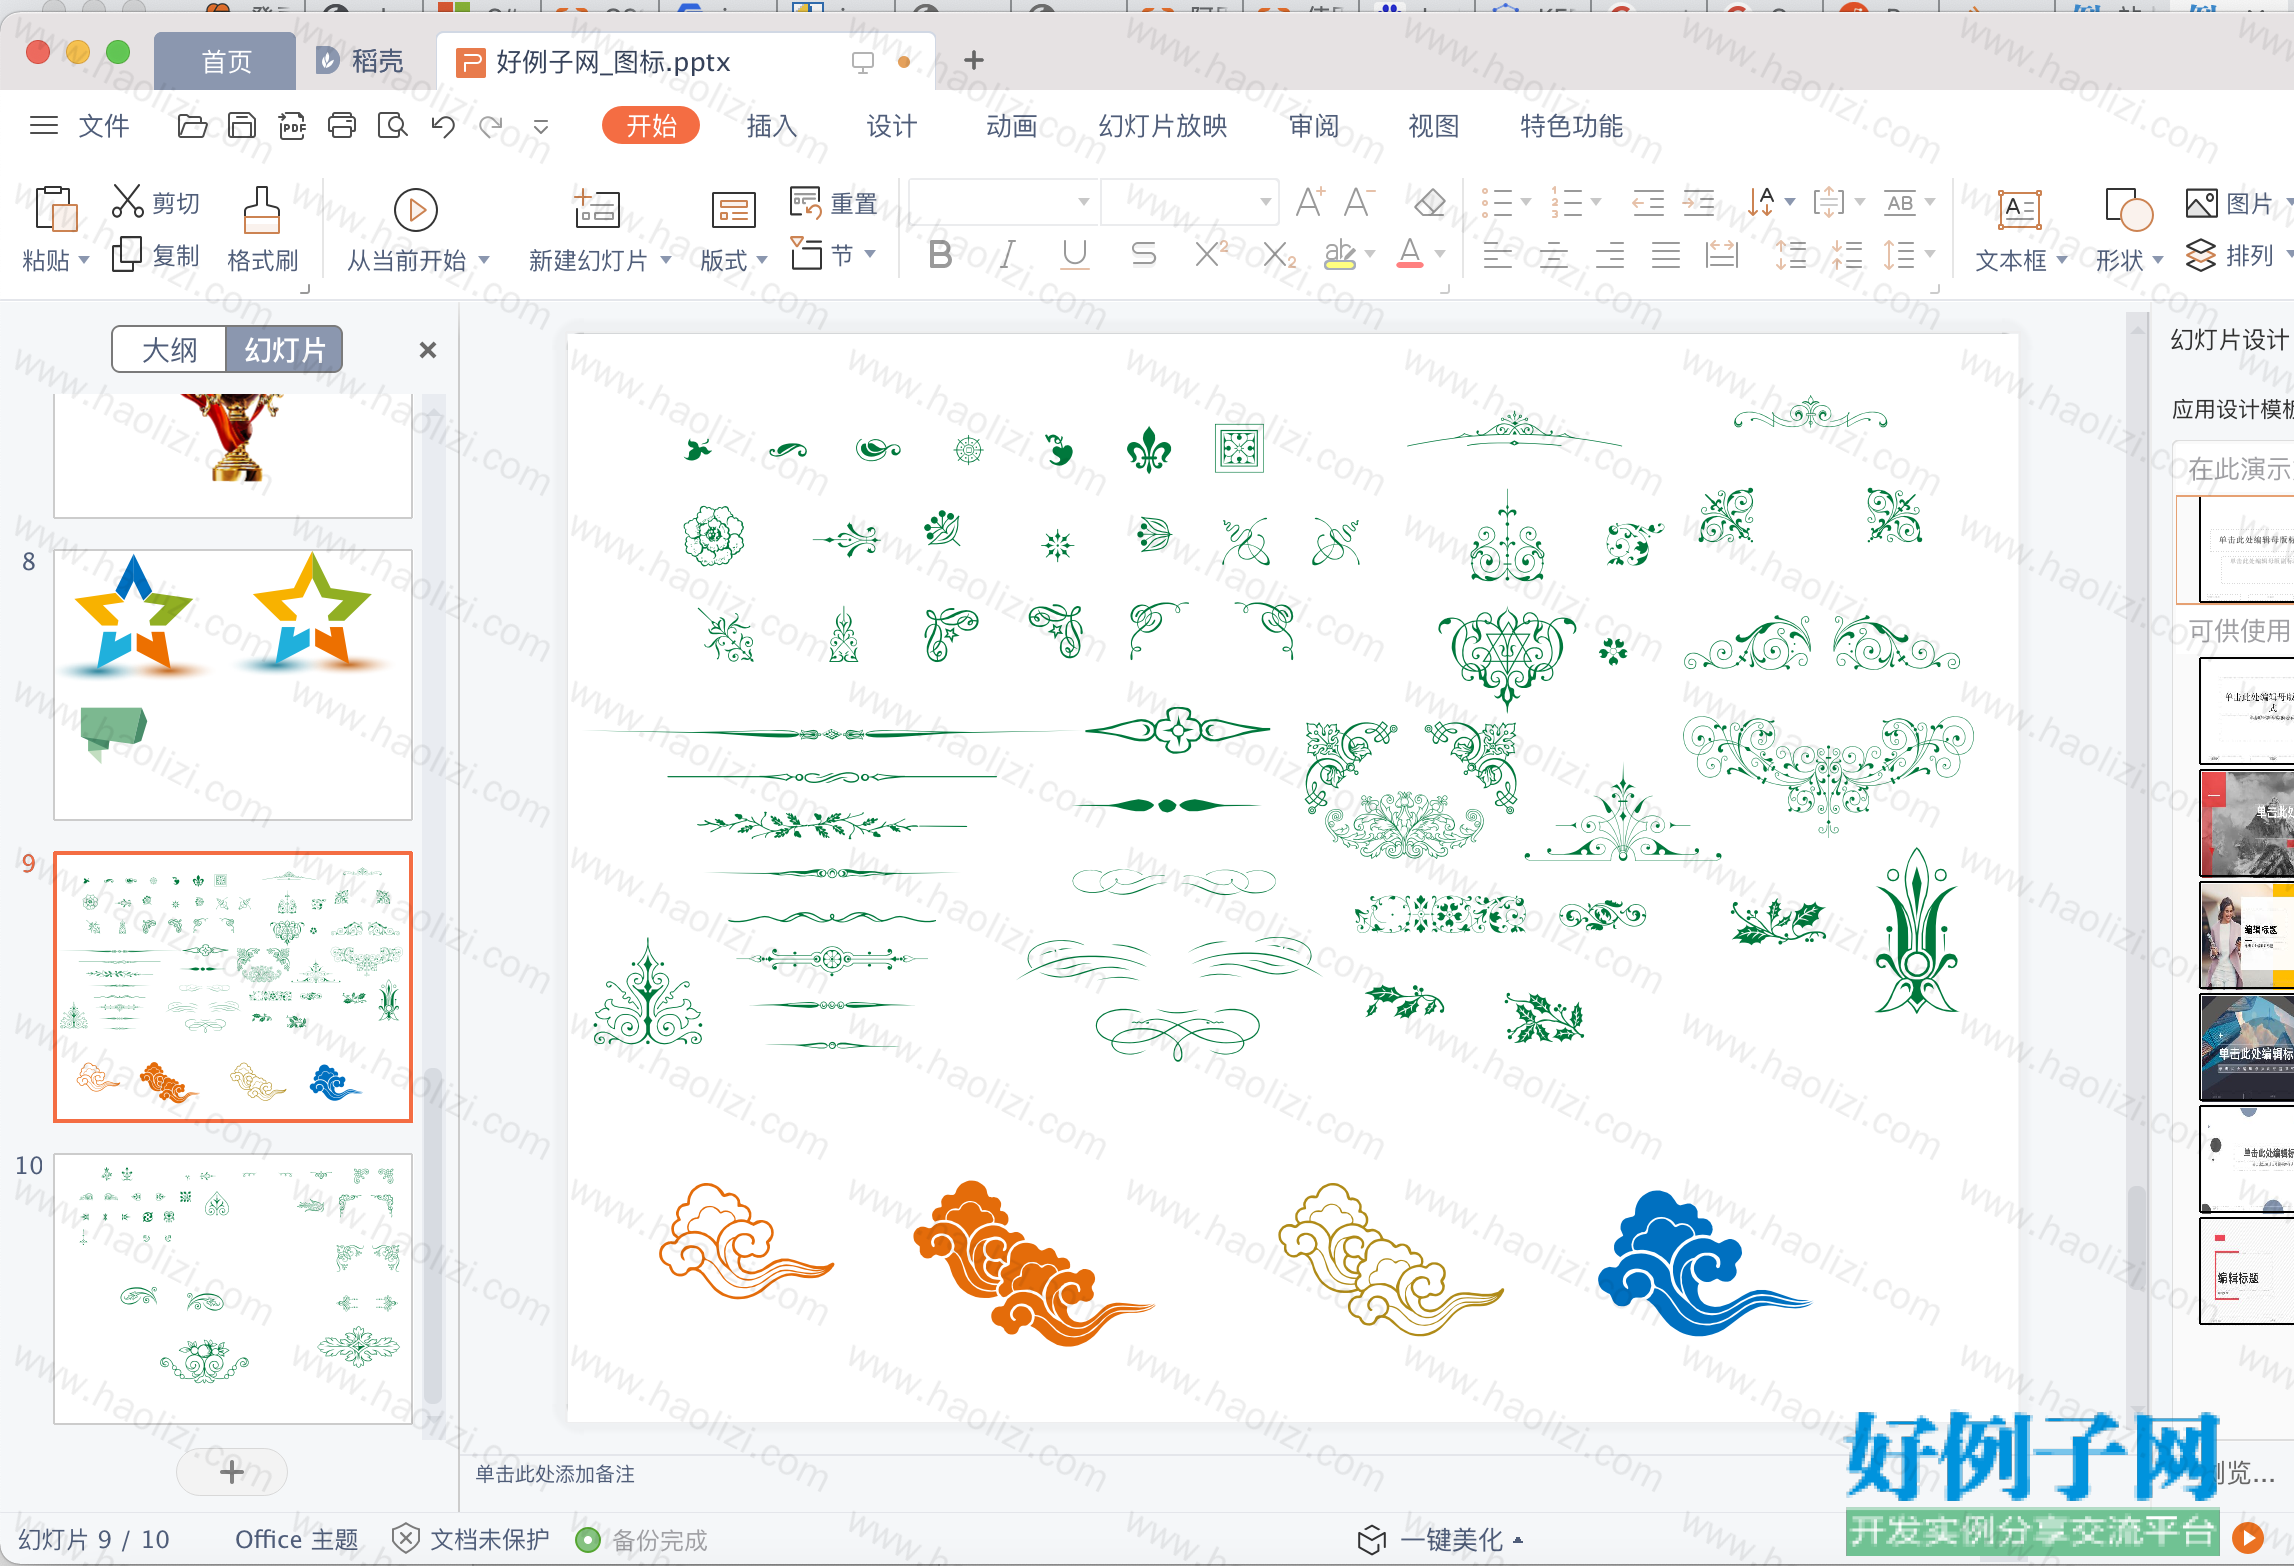Toggle strikethrough formatting
2294x1566 pixels.
(x=1143, y=255)
